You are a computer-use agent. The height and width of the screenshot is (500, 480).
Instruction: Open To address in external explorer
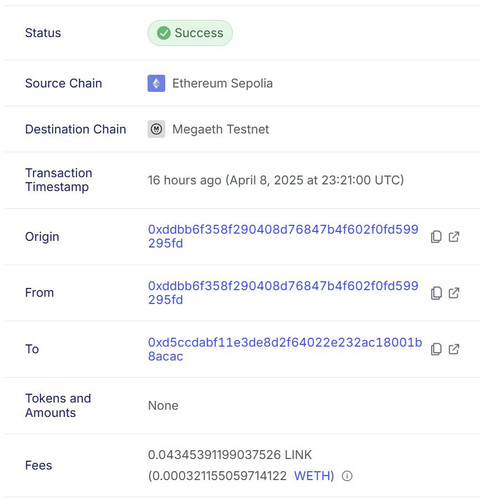454,349
